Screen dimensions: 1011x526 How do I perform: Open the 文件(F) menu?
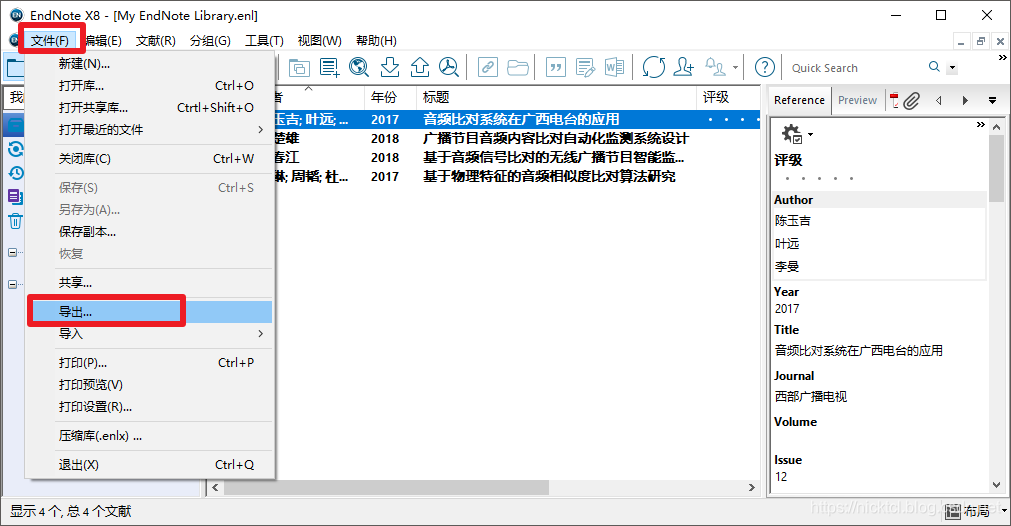click(x=50, y=40)
